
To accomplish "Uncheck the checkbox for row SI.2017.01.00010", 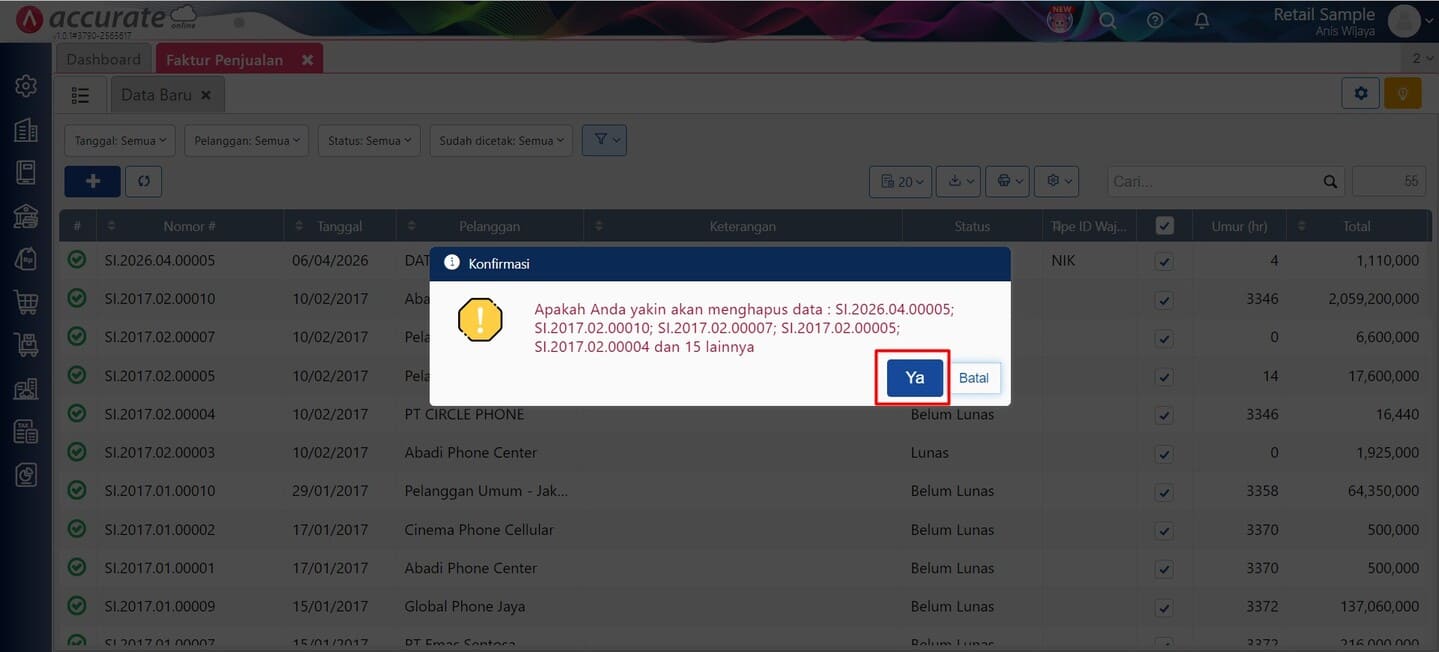I will point(1164,492).
